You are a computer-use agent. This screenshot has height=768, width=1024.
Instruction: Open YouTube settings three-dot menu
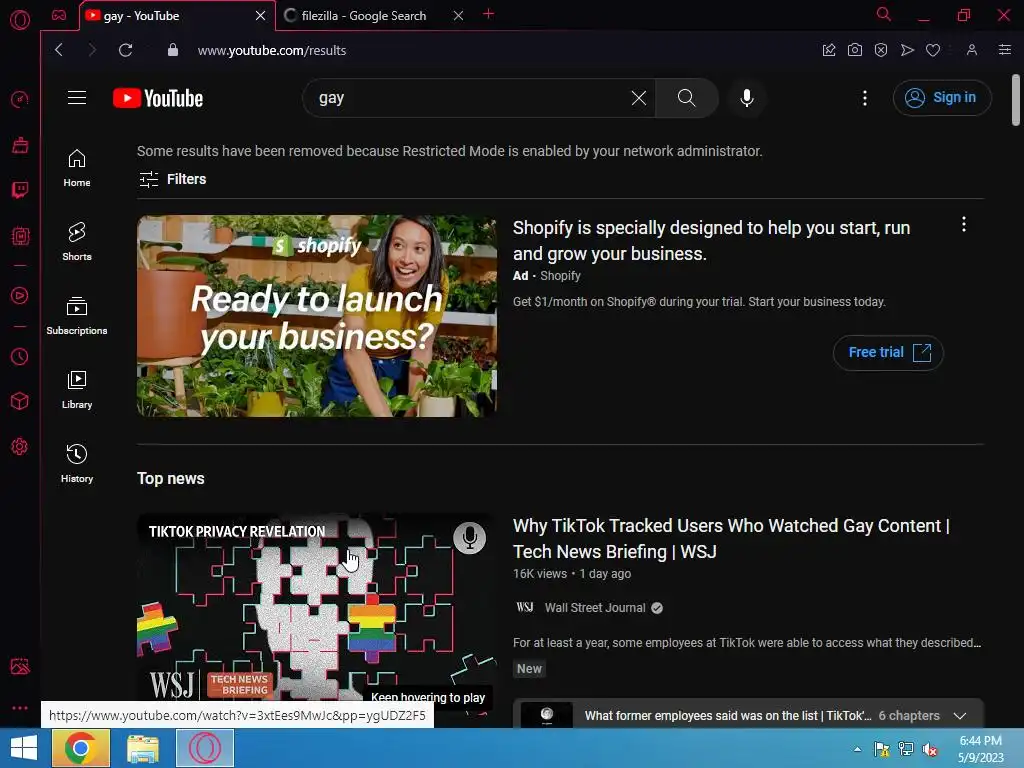click(865, 98)
